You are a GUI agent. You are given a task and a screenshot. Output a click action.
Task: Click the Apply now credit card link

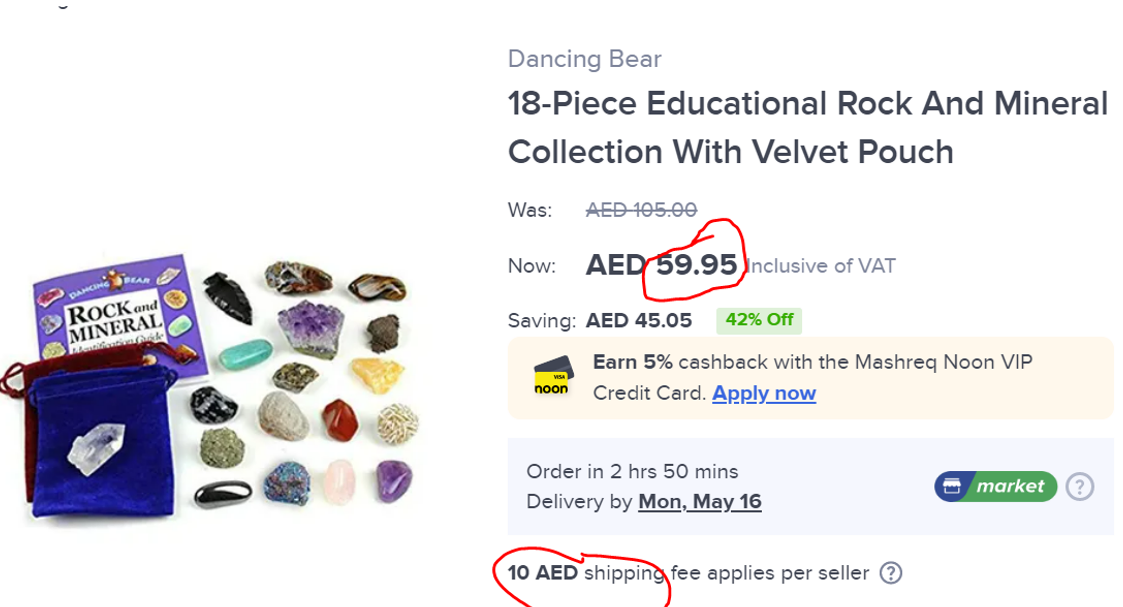point(764,393)
